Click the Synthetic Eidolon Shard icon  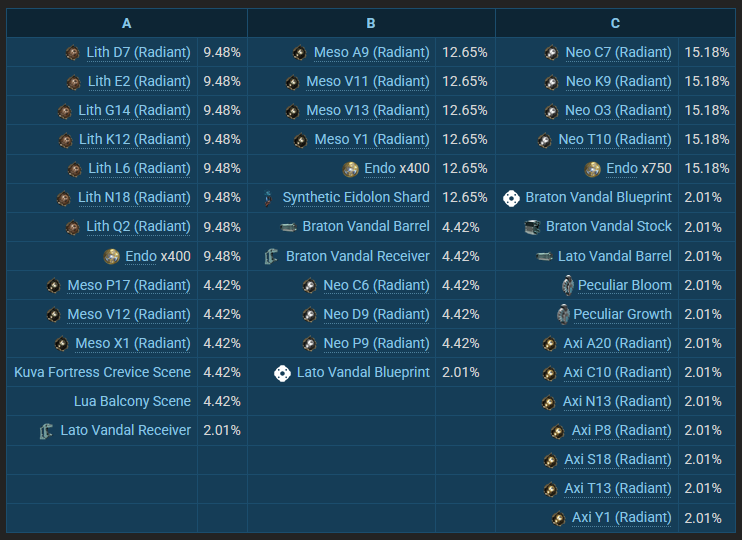pyautogui.click(x=268, y=198)
